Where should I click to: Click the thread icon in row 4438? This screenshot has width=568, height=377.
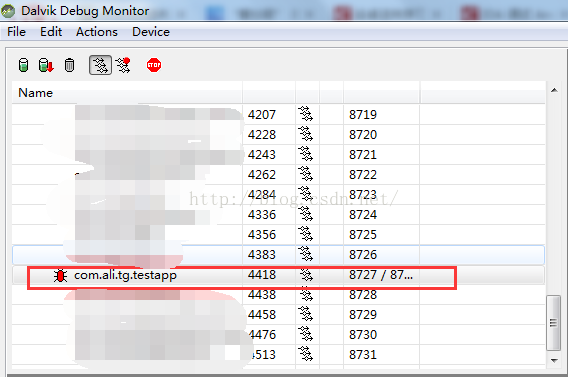pyautogui.click(x=306, y=294)
